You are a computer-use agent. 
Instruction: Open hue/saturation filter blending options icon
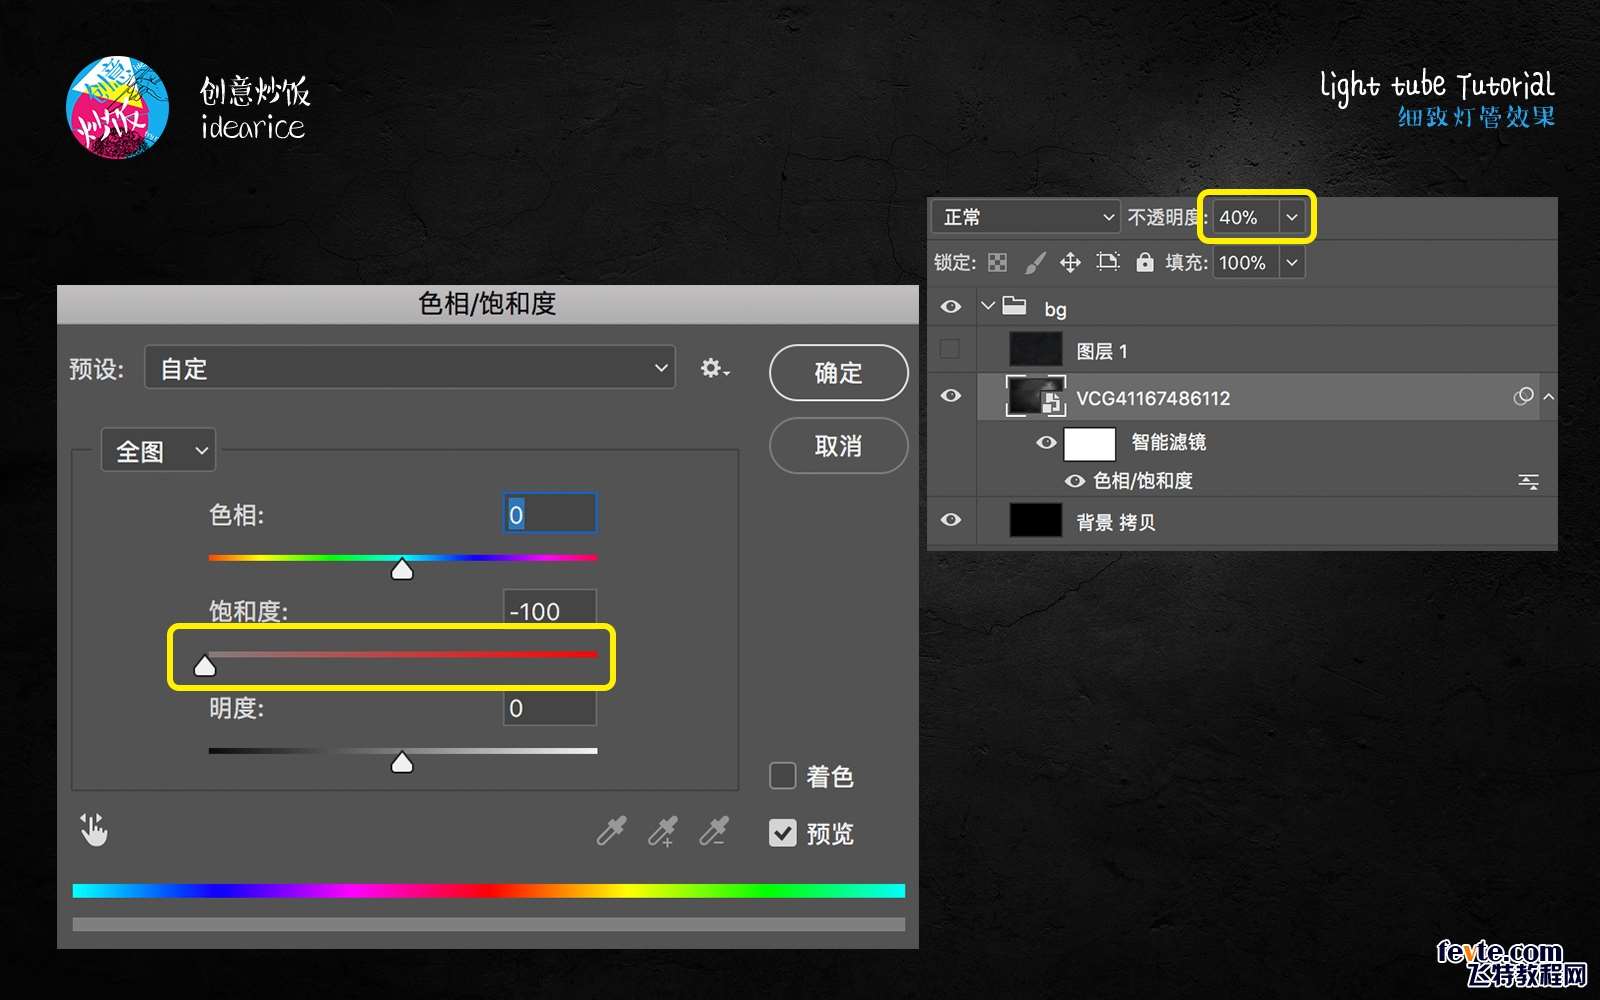point(1528,482)
